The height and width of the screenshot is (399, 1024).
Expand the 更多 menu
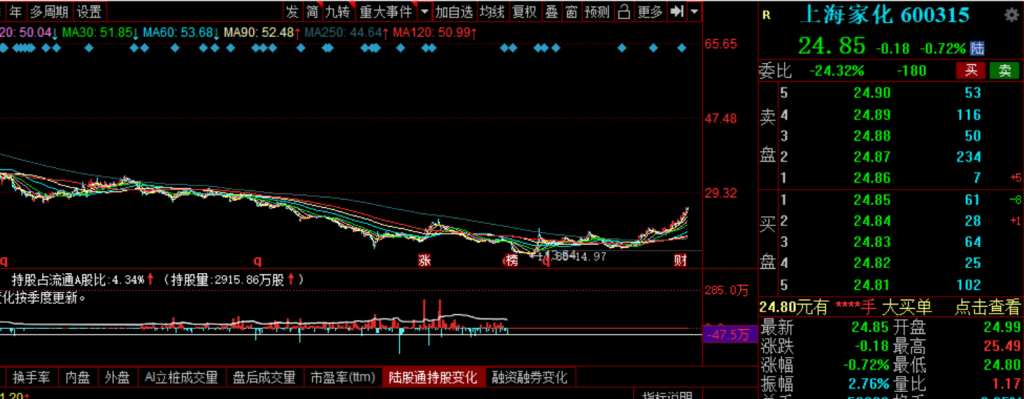pos(650,11)
